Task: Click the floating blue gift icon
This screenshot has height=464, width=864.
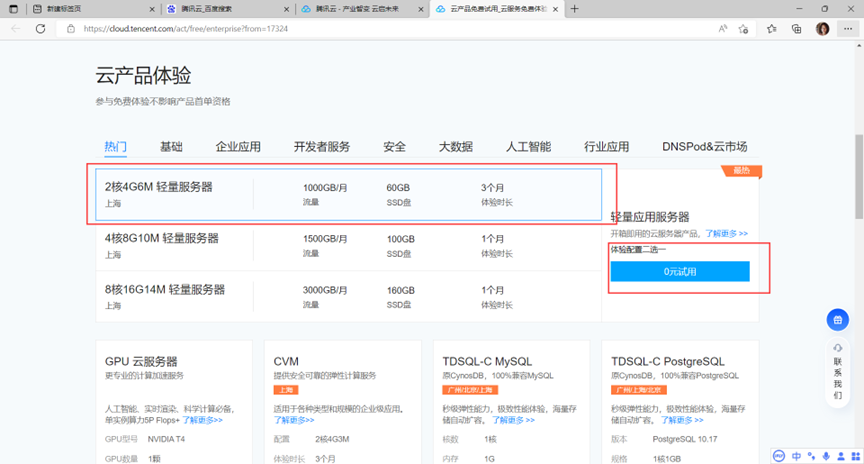Action: point(837,320)
